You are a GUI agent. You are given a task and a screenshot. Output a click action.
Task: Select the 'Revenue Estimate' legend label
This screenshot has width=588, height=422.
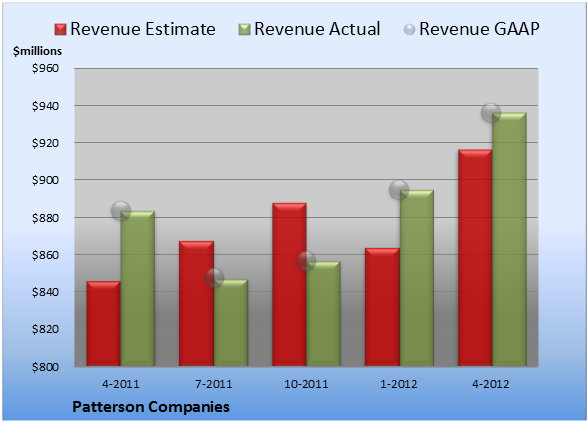(143, 29)
